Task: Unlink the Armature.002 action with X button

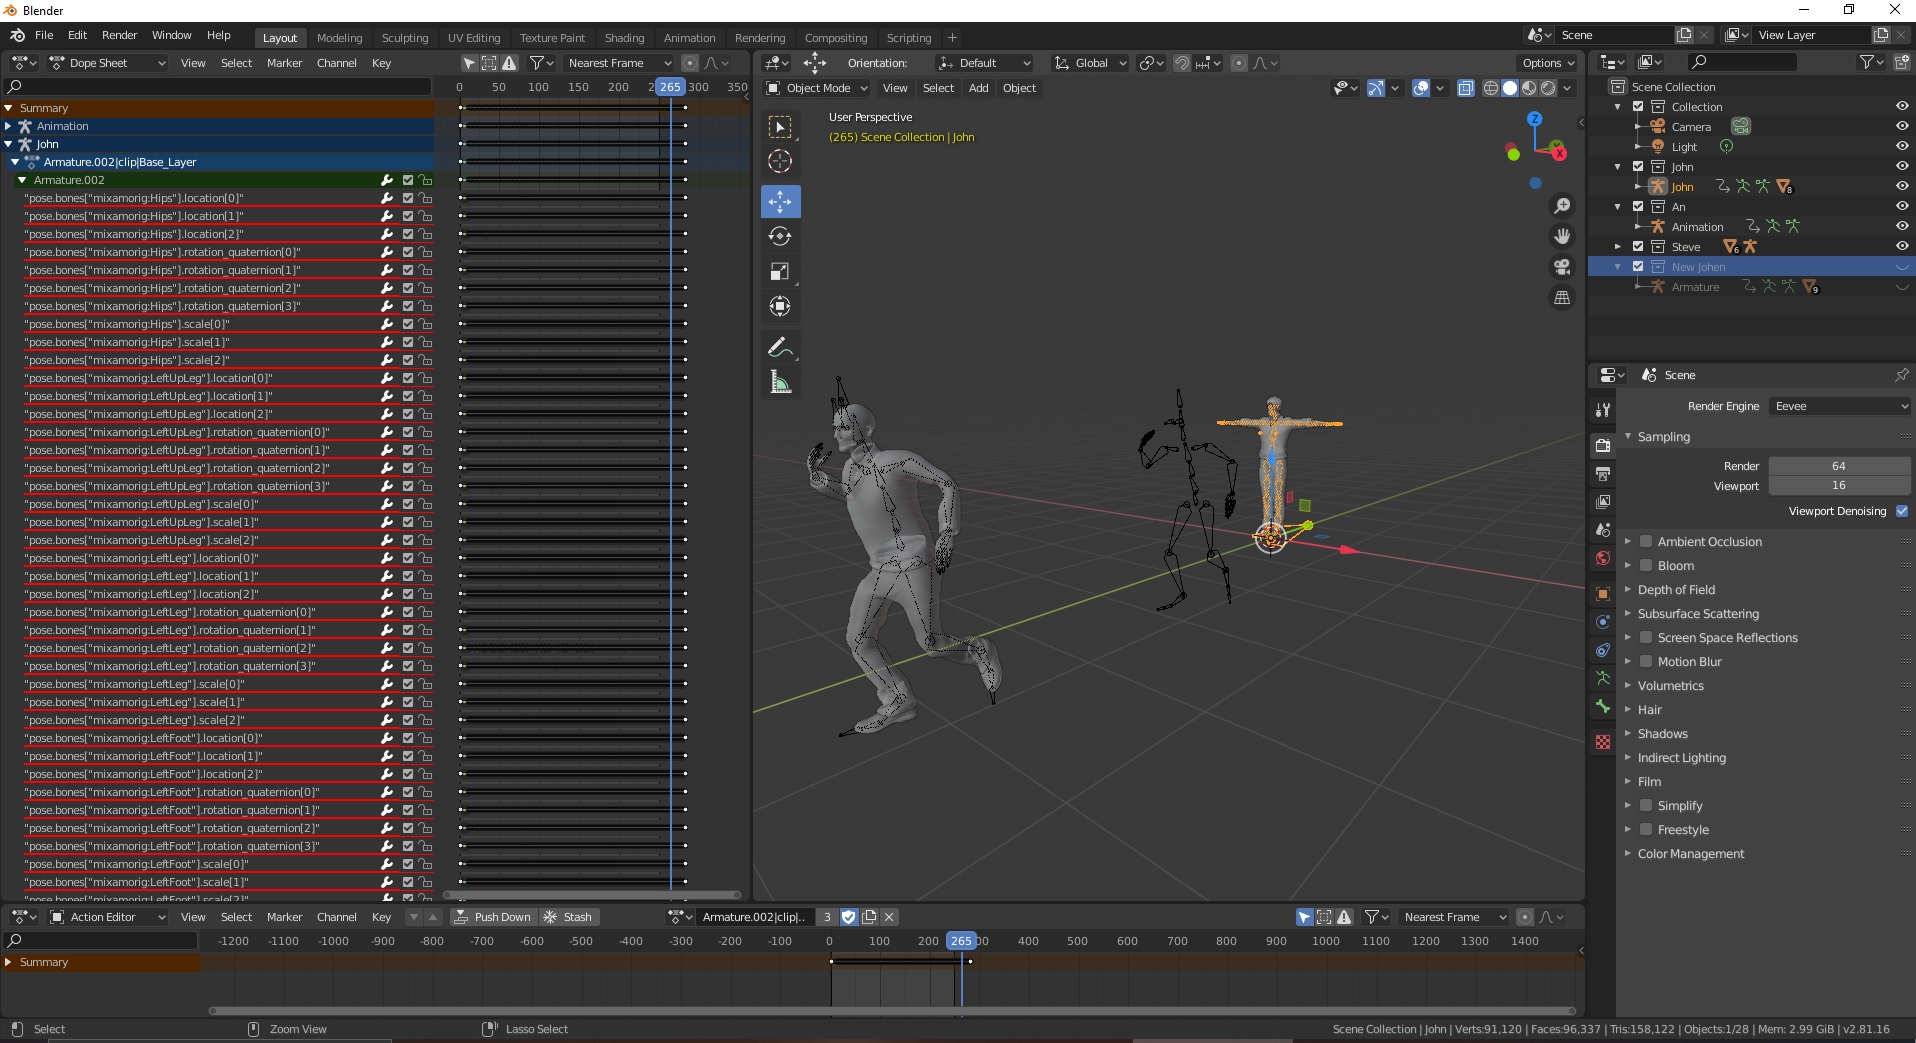Action: [x=889, y=917]
